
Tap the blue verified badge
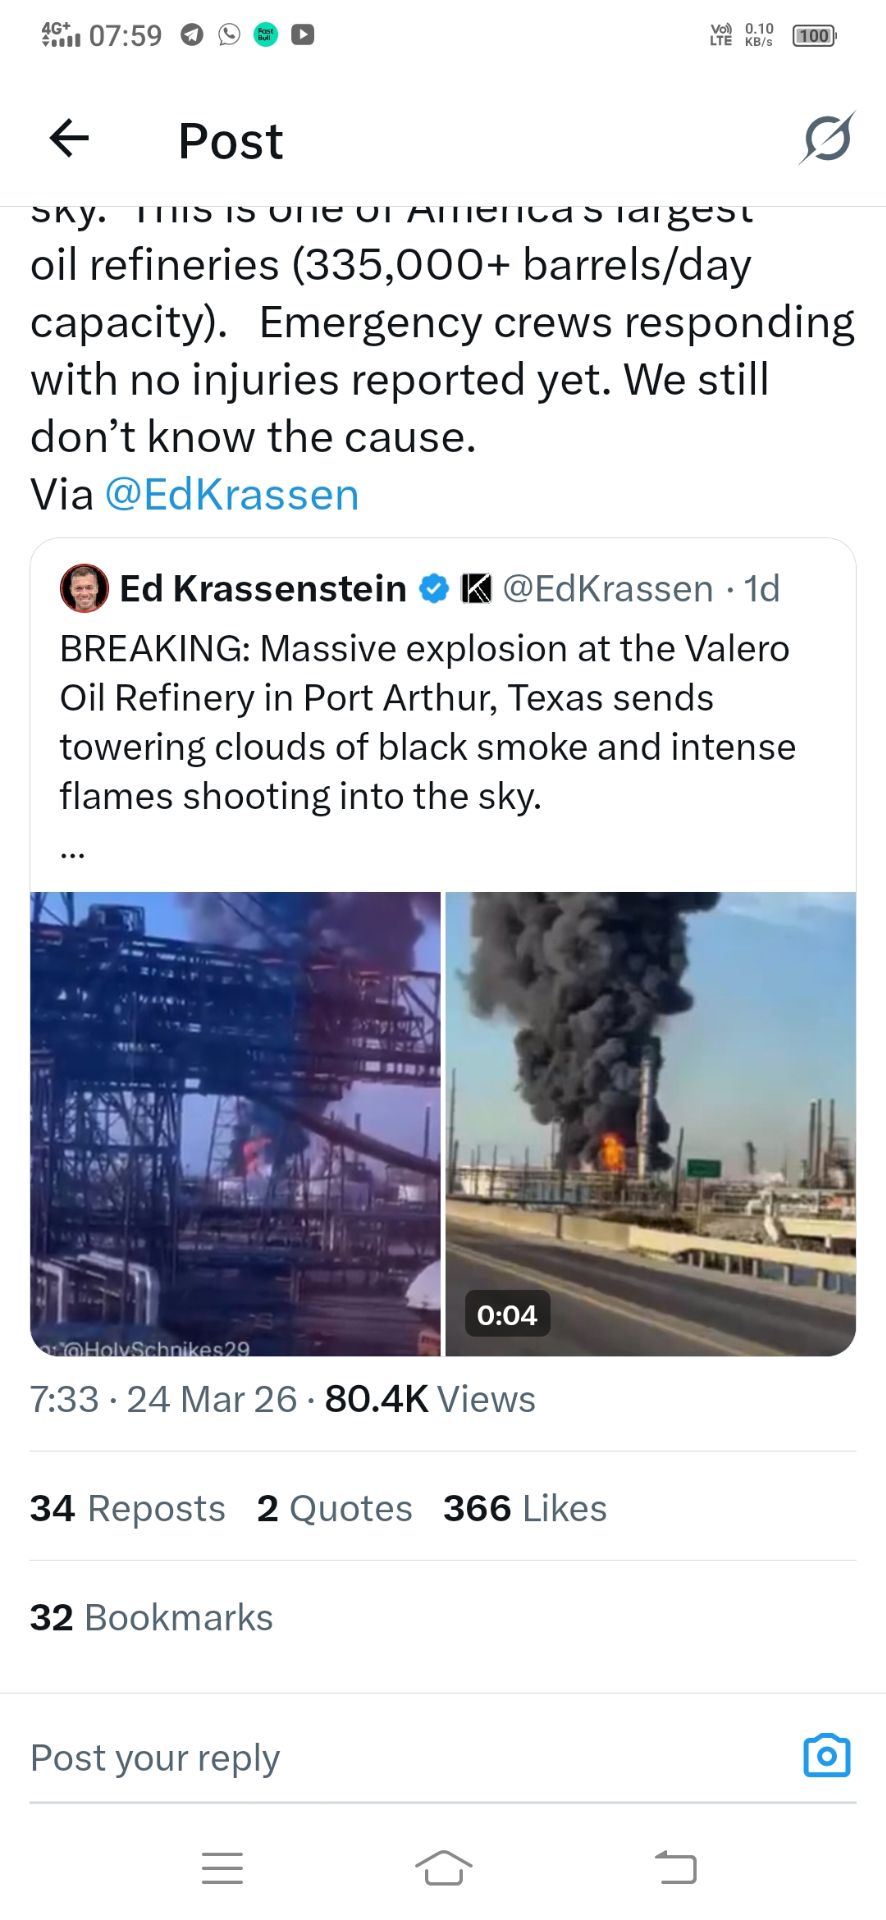tap(433, 588)
